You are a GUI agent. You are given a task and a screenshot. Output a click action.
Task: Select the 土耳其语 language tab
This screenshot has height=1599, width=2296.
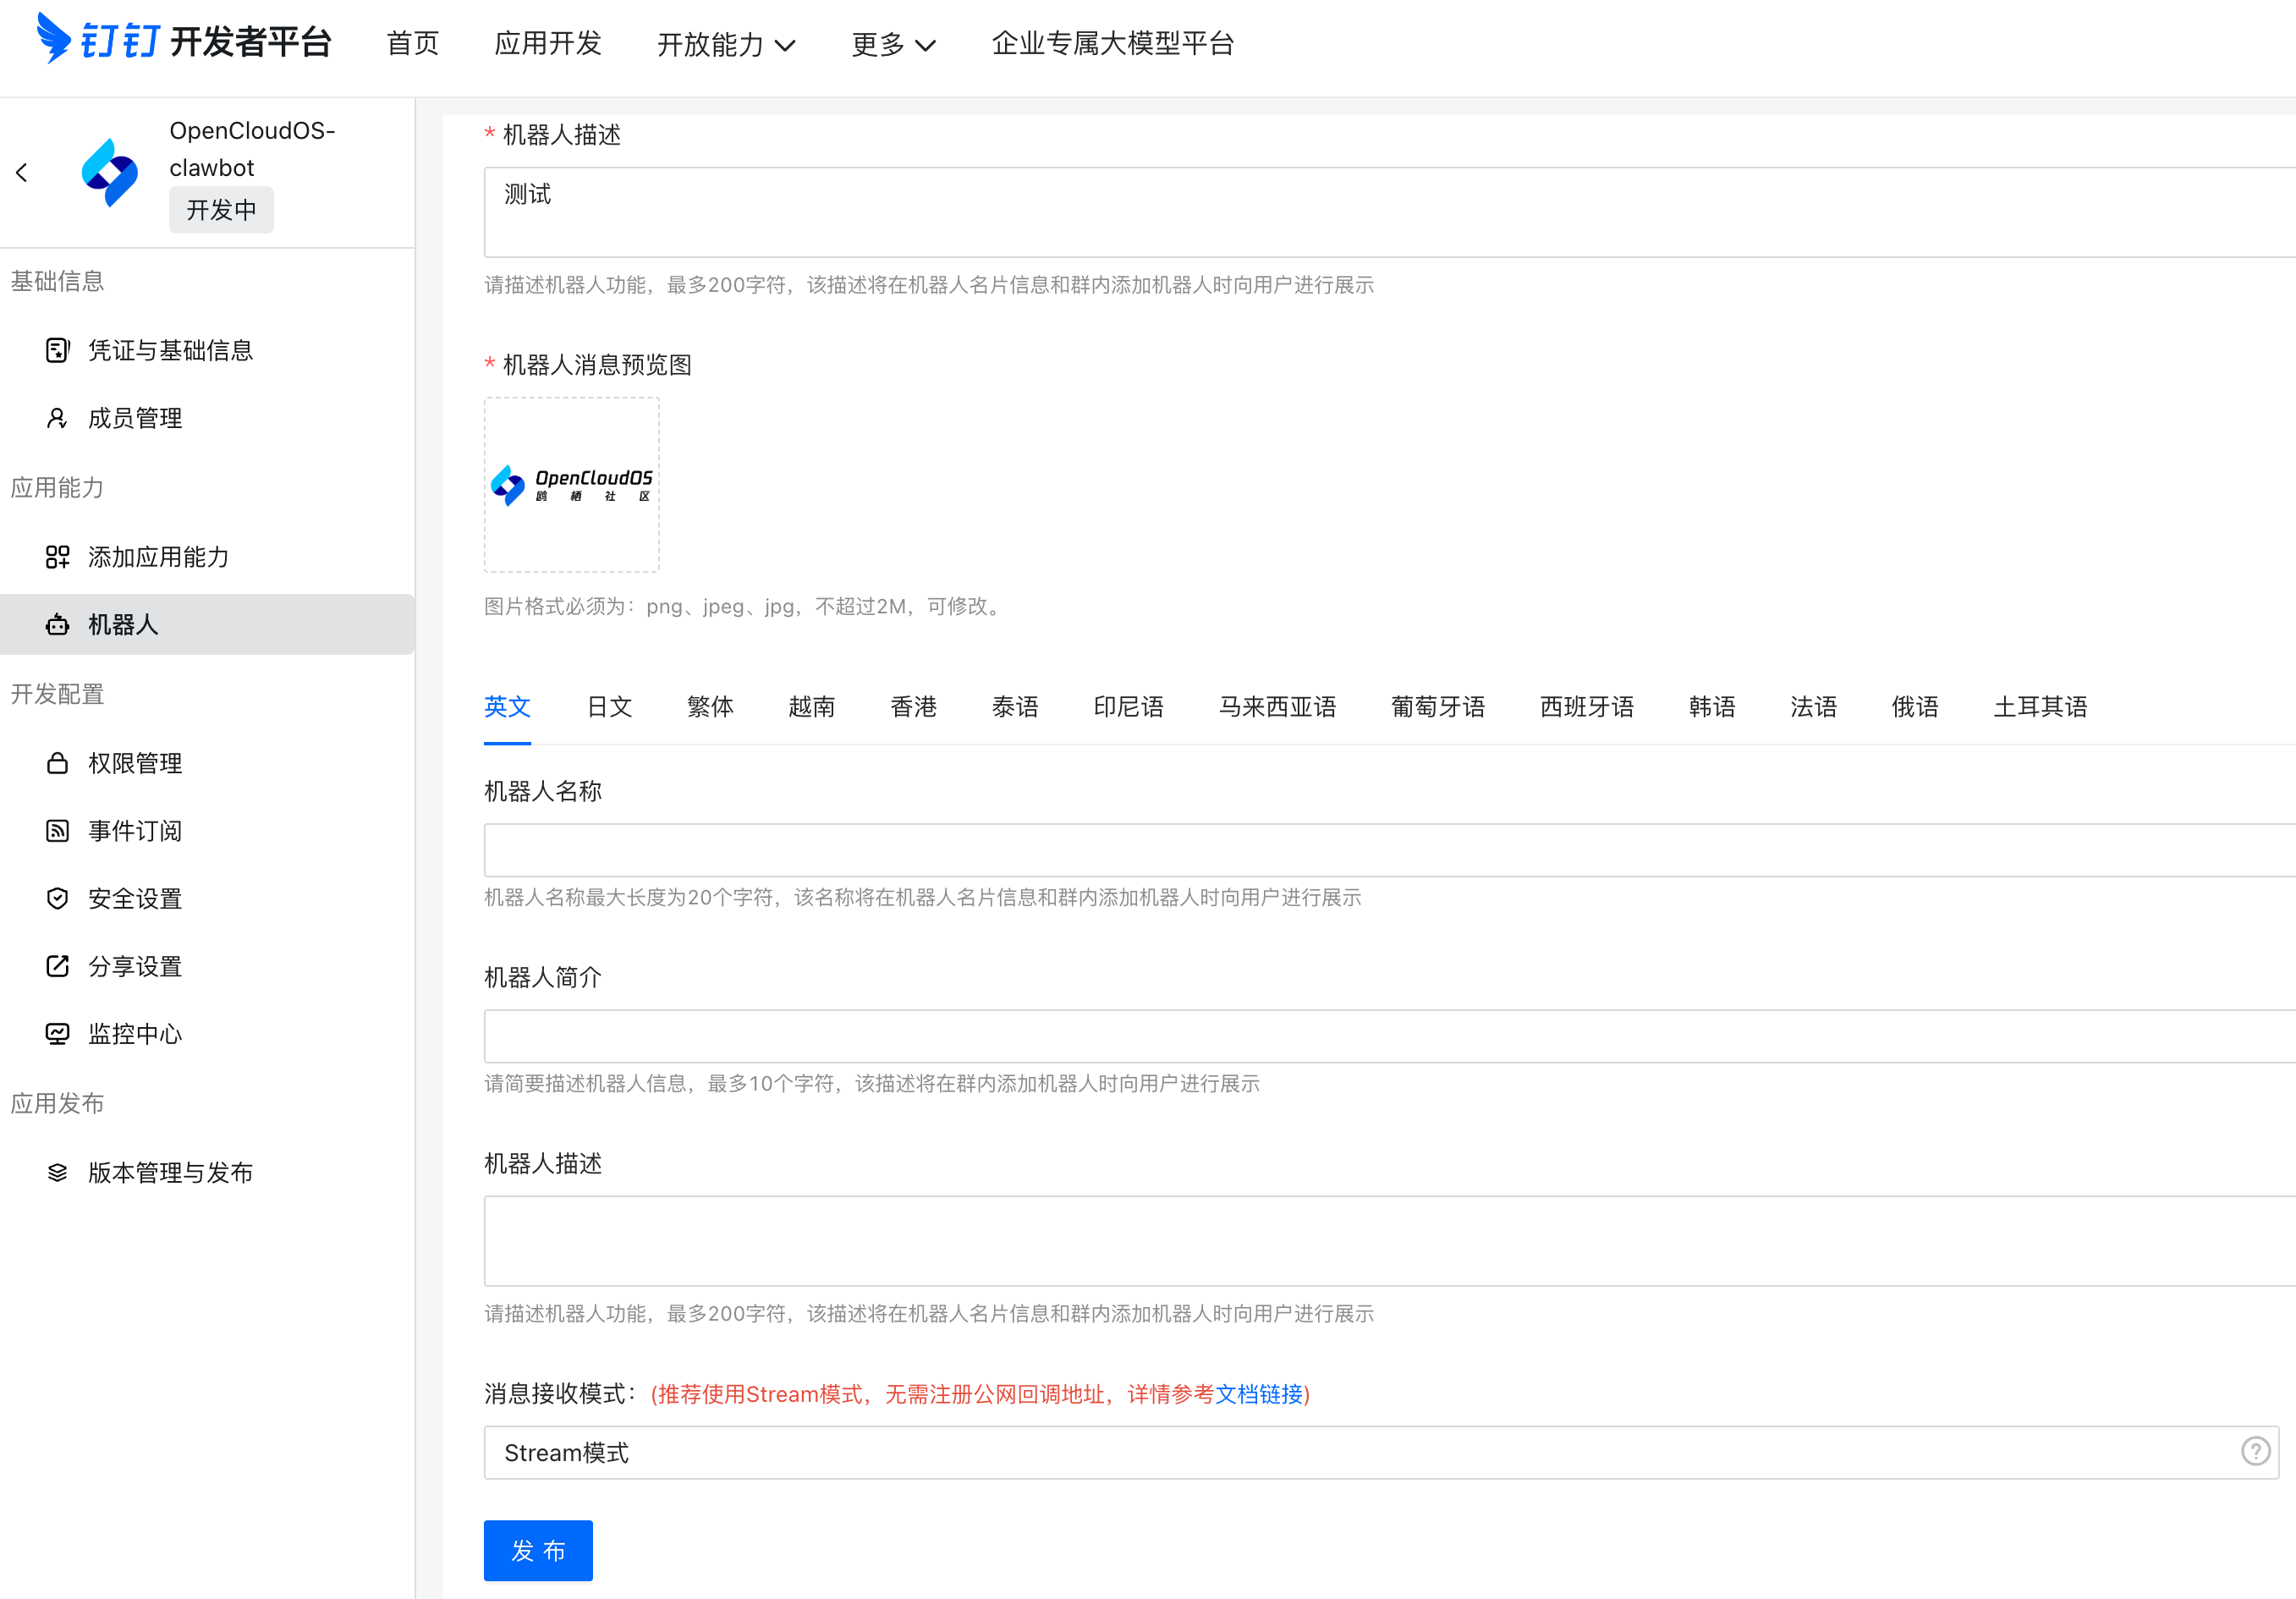point(2040,707)
